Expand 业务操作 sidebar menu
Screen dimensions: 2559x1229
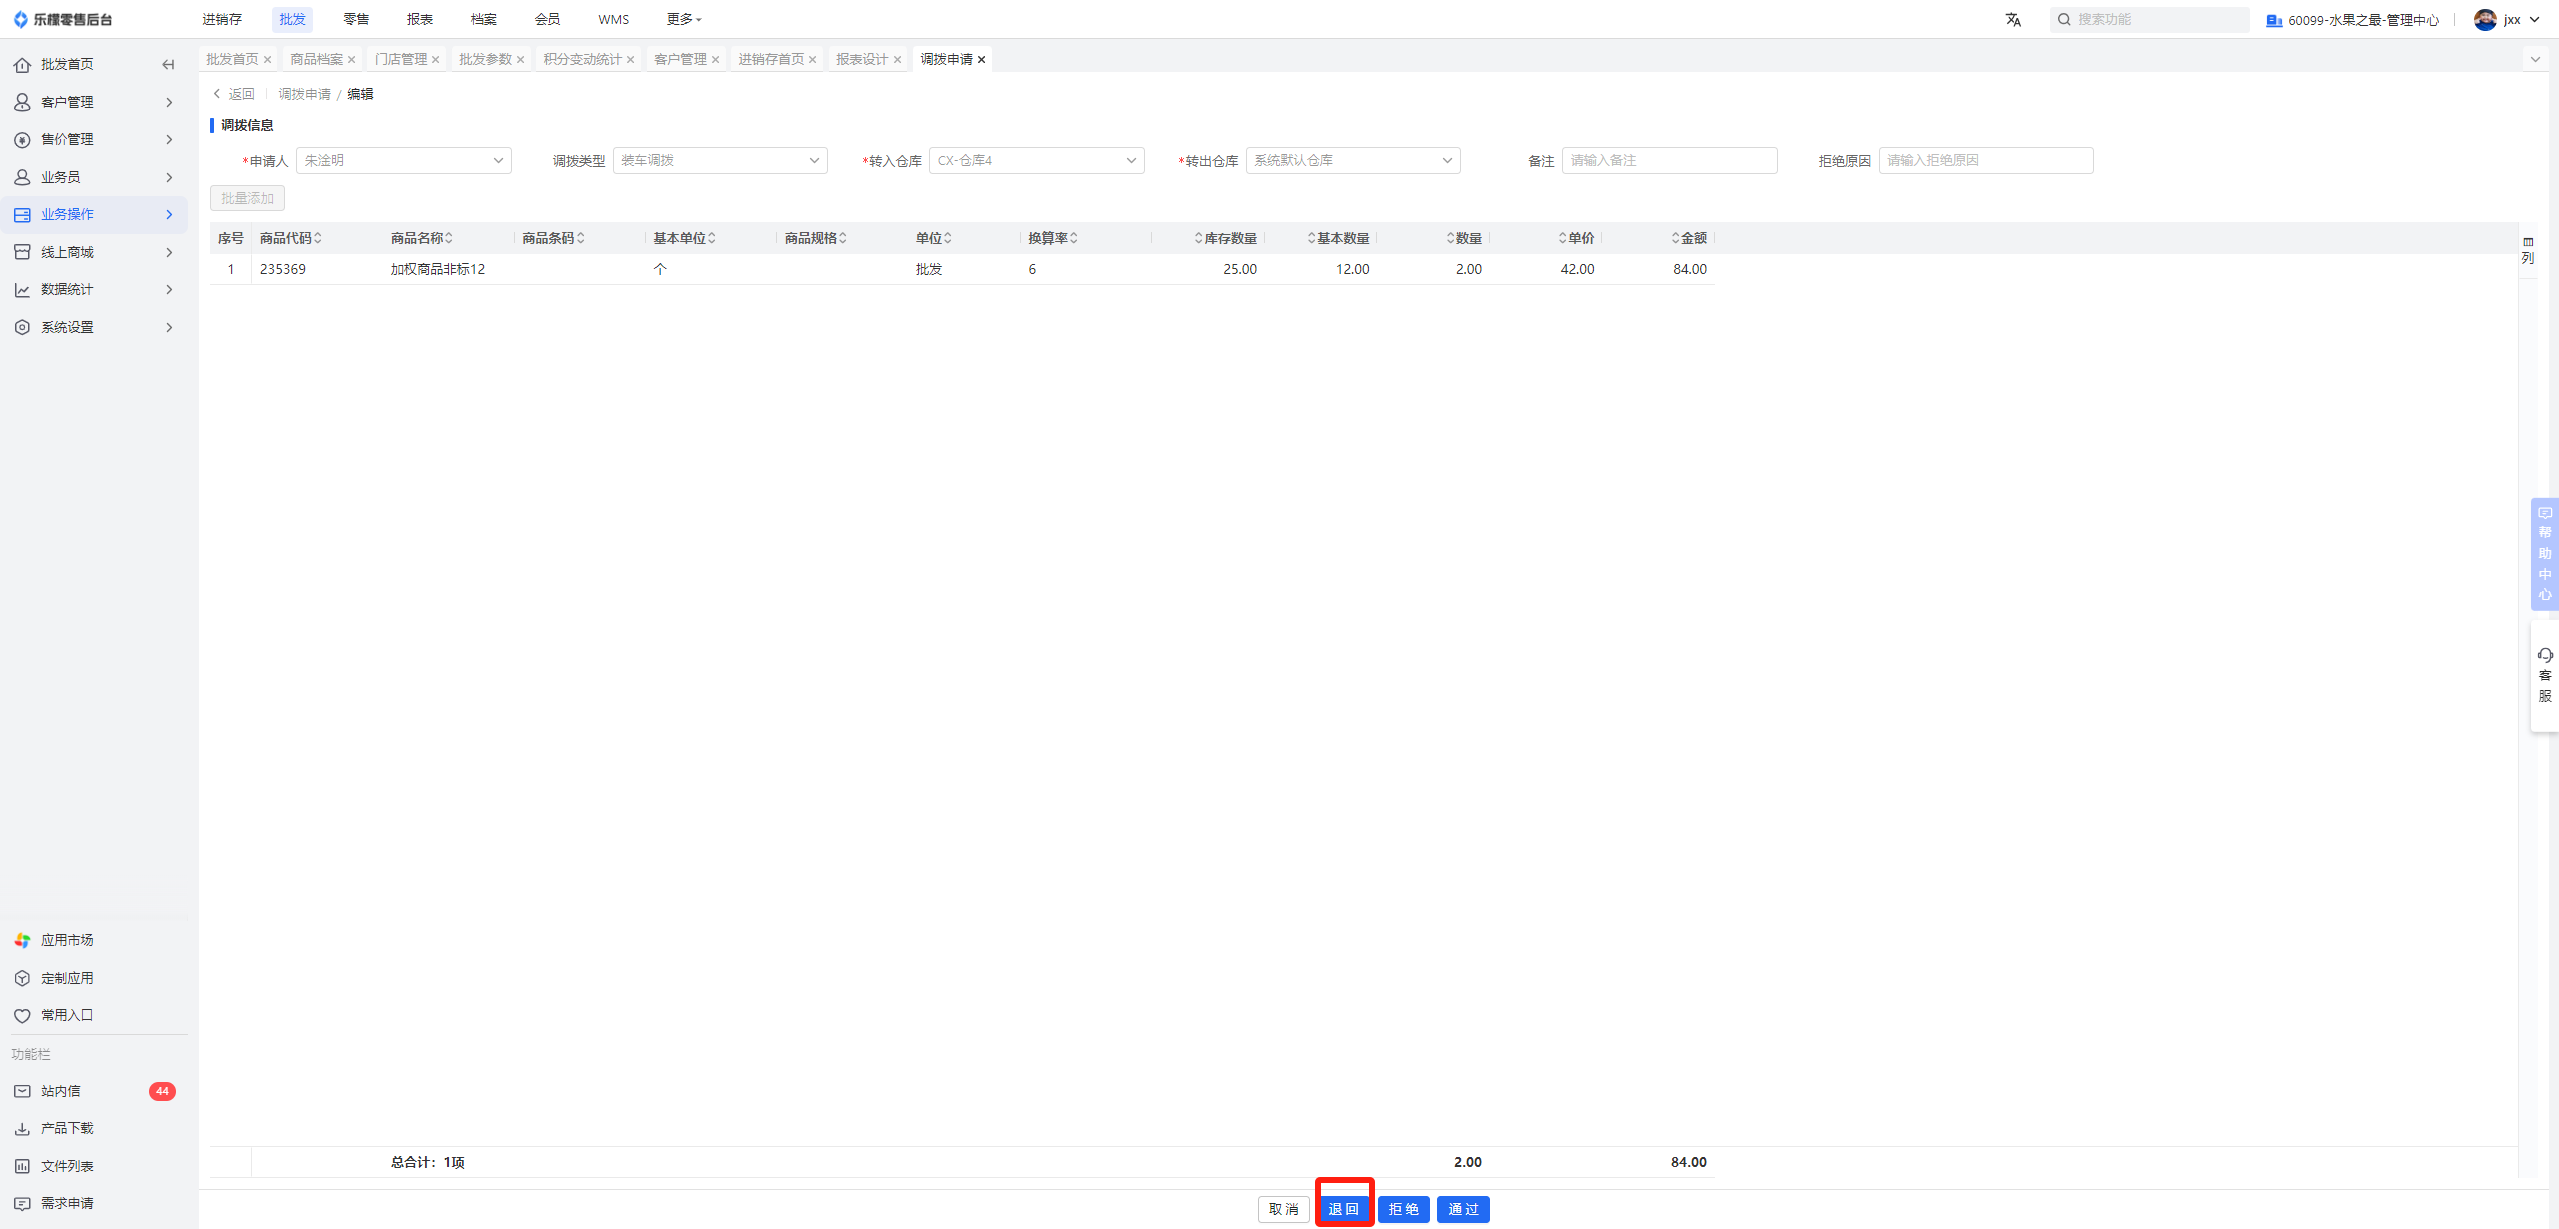click(94, 214)
